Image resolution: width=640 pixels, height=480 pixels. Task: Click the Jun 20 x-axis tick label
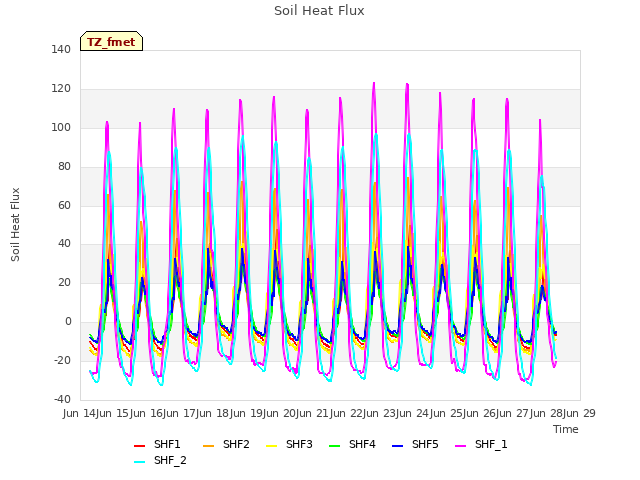tap(280, 413)
